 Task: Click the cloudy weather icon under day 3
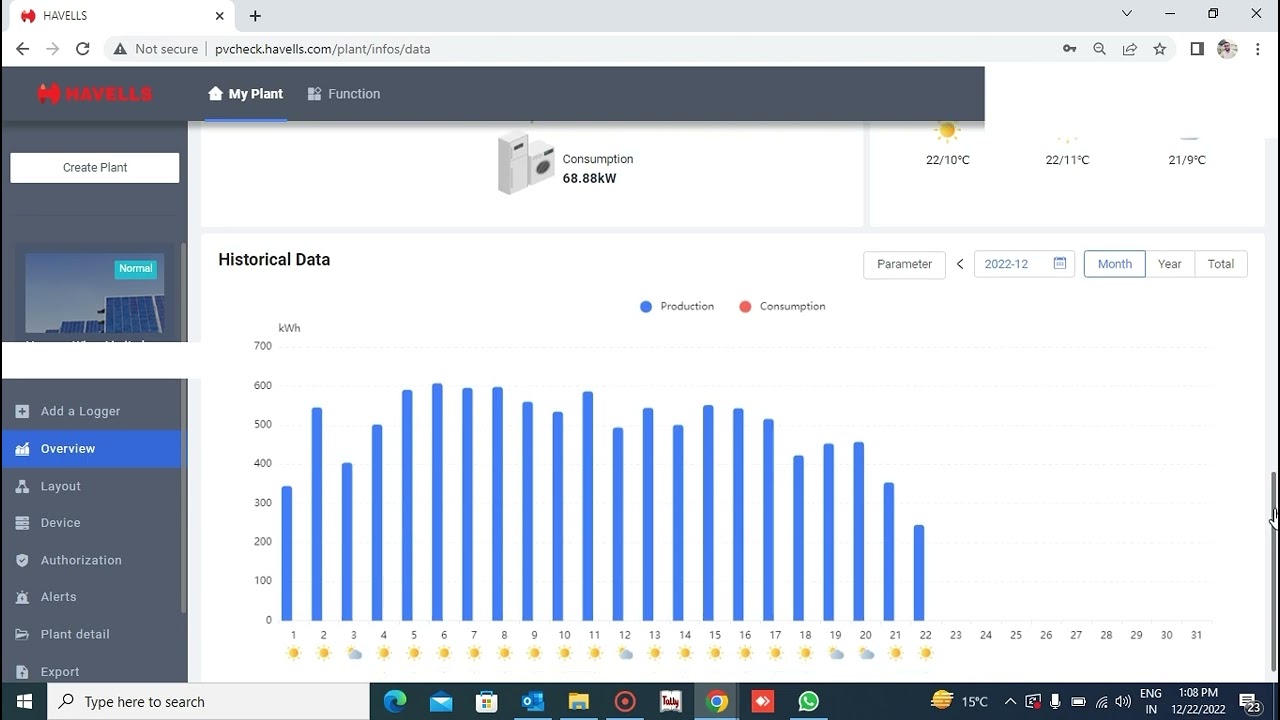tap(354, 653)
